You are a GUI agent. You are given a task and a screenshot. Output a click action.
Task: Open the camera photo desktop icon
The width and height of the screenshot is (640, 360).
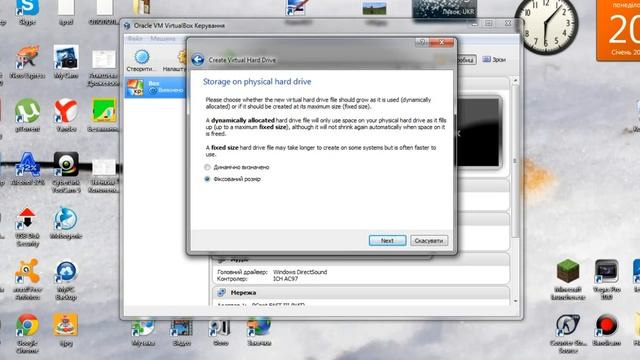click(x=66, y=62)
